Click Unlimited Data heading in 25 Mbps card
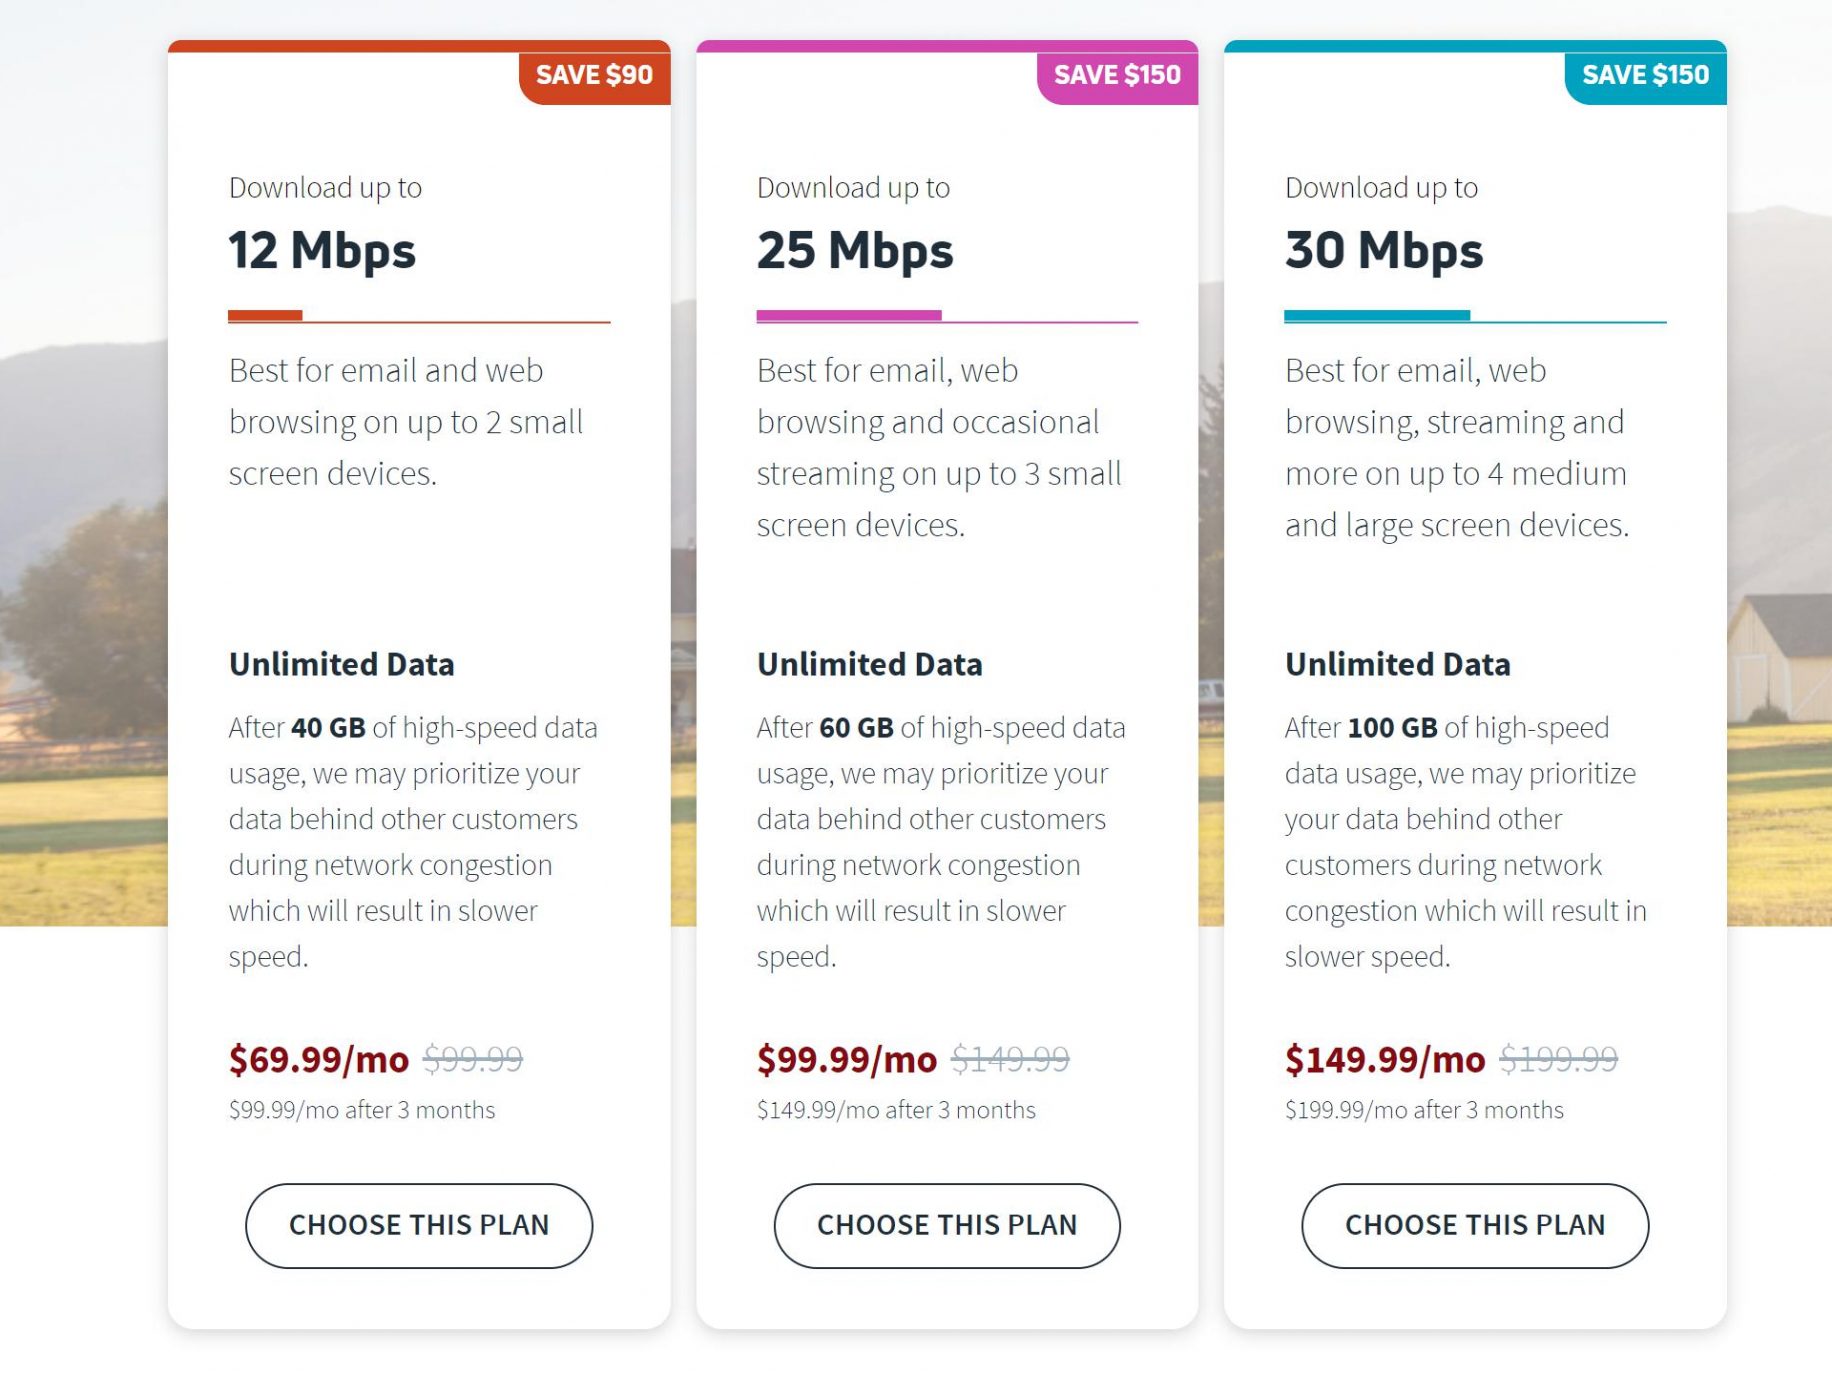Viewport: 1832px width, 1374px height. pyautogui.click(x=869, y=665)
